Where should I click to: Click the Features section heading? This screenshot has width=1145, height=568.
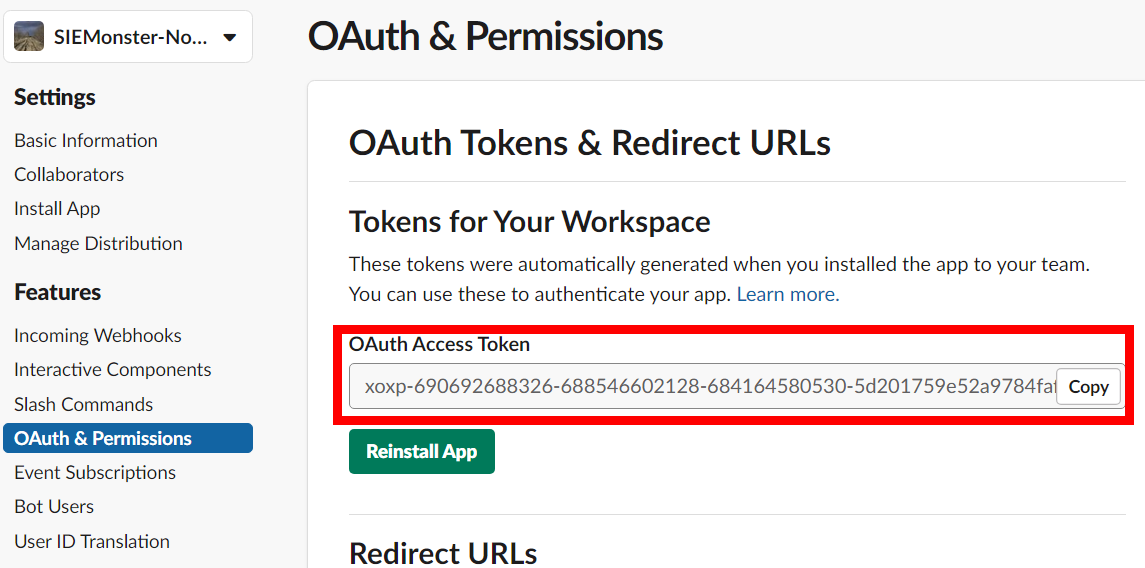pyautogui.click(x=58, y=292)
